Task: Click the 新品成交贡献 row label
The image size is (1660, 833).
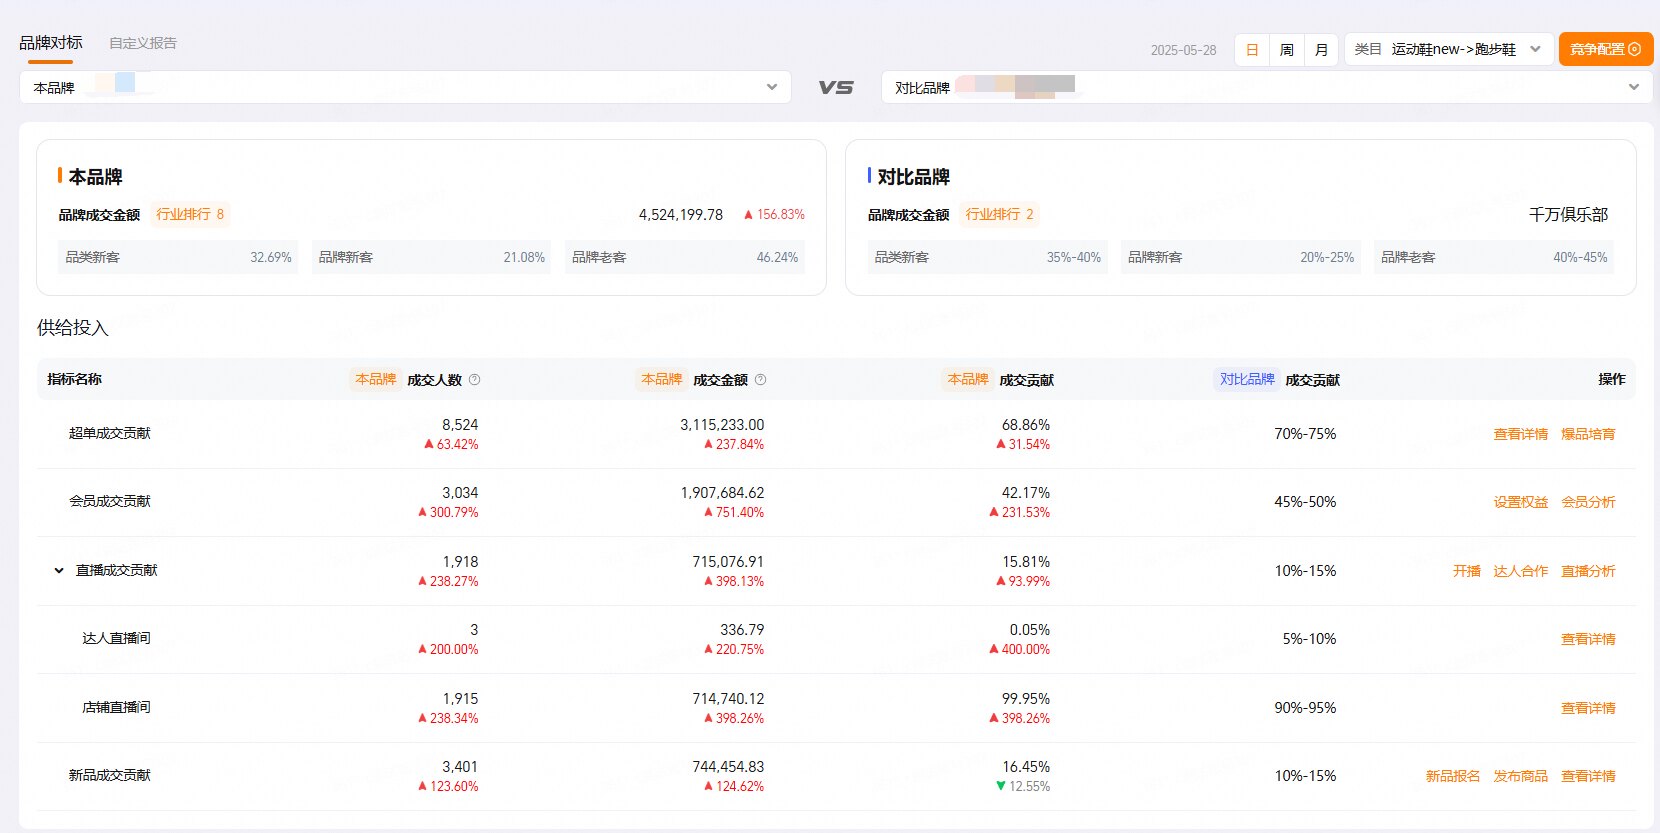Action: click(x=110, y=775)
